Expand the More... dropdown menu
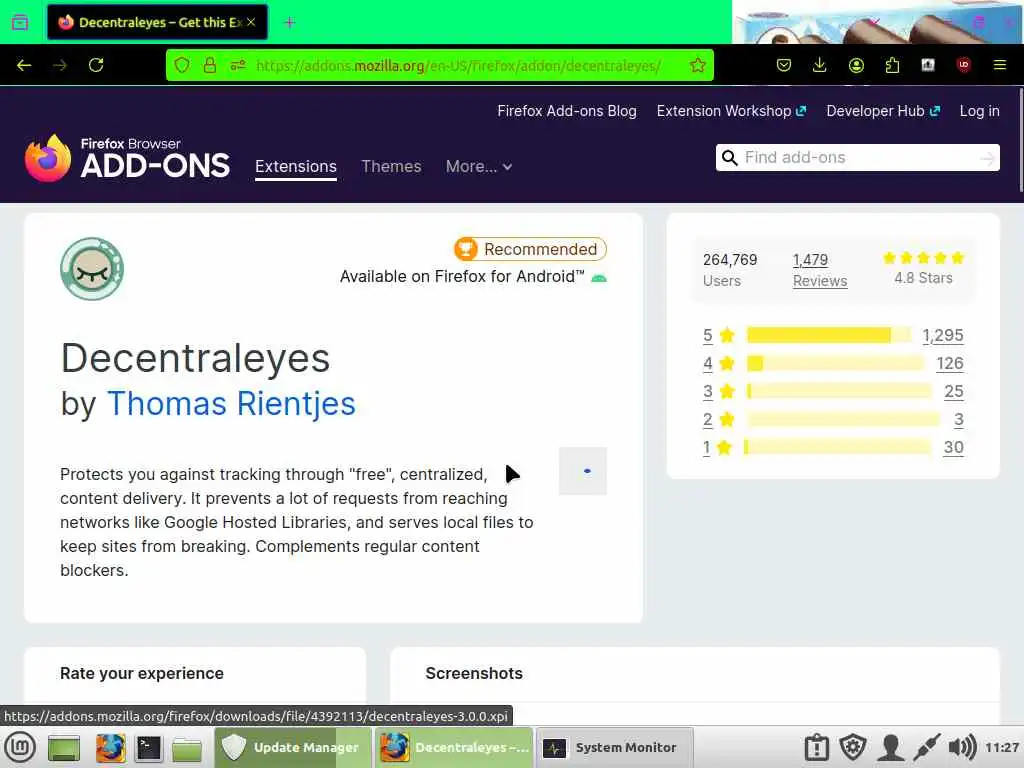The height and width of the screenshot is (768, 1024). [479, 167]
